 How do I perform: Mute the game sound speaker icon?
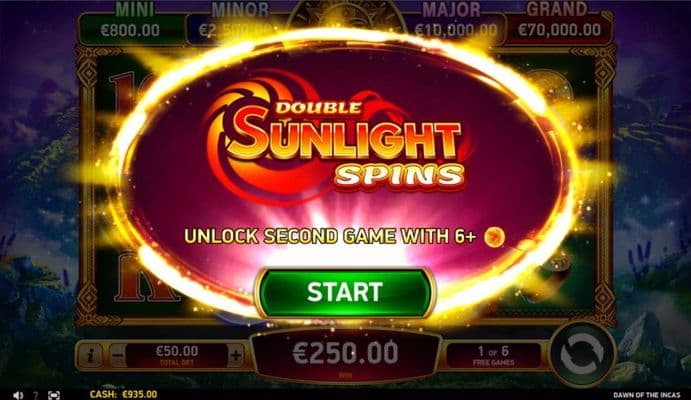(x=18, y=395)
